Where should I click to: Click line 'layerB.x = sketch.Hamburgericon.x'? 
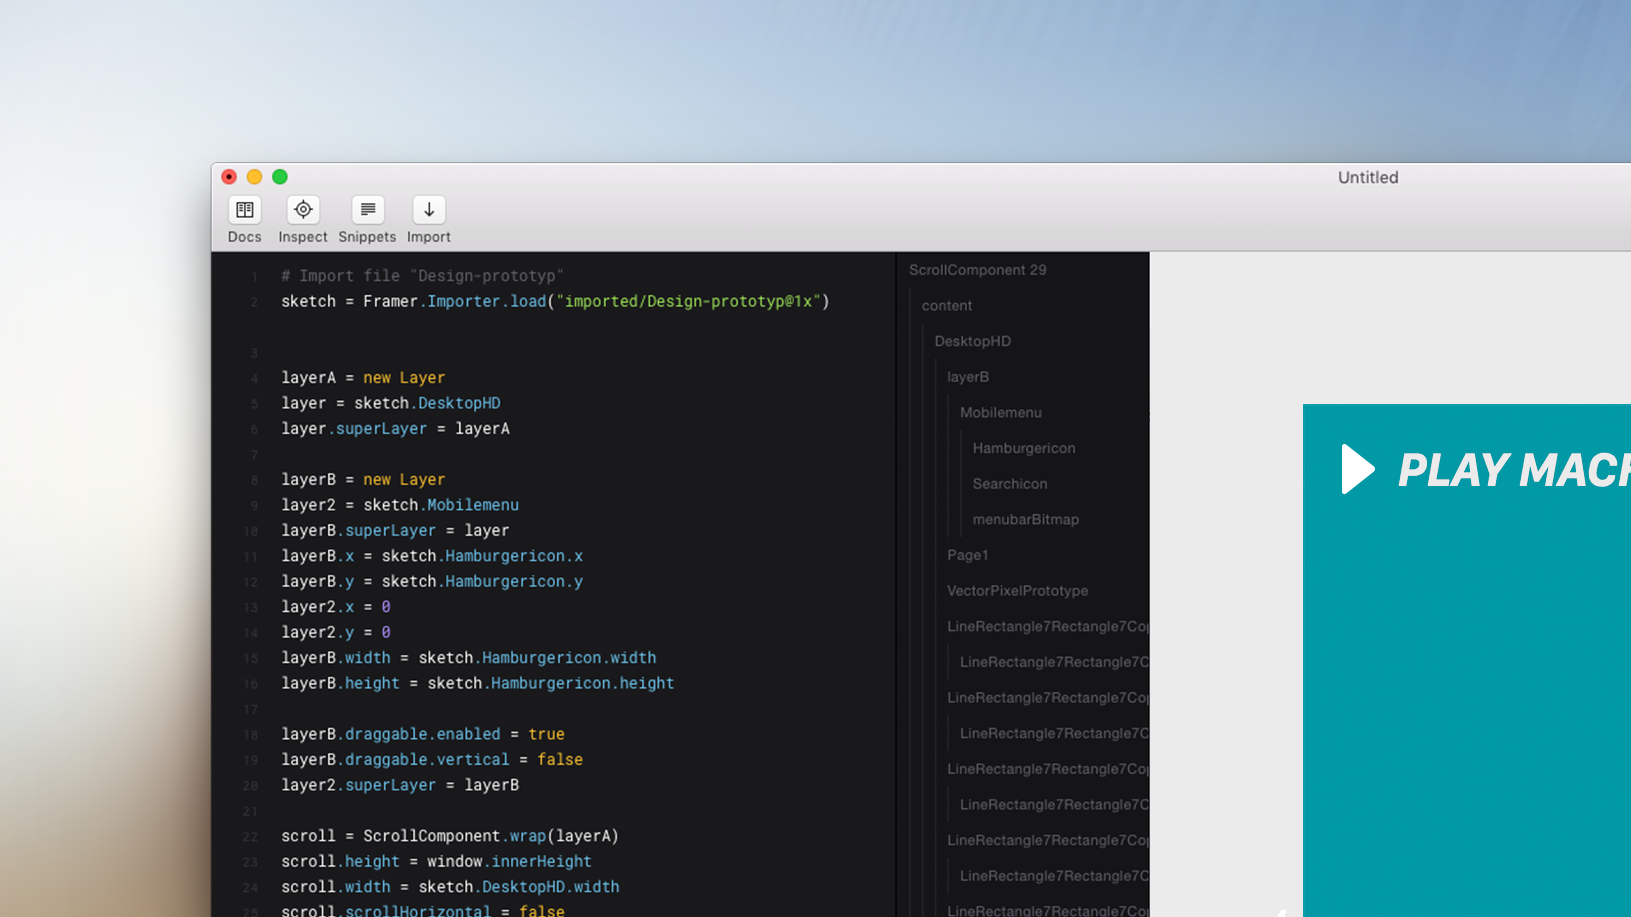[x=432, y=556]
